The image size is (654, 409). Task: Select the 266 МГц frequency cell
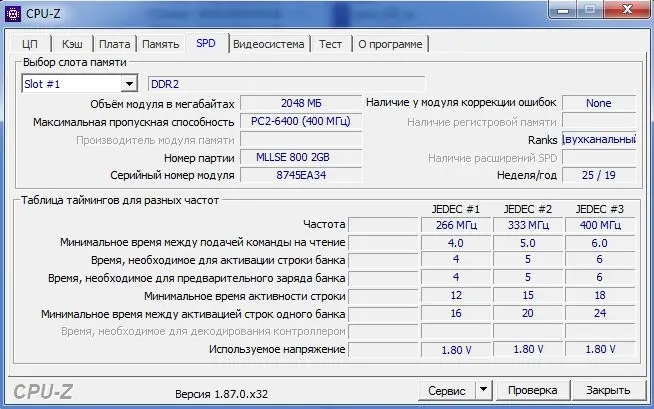tap(456, 225)
